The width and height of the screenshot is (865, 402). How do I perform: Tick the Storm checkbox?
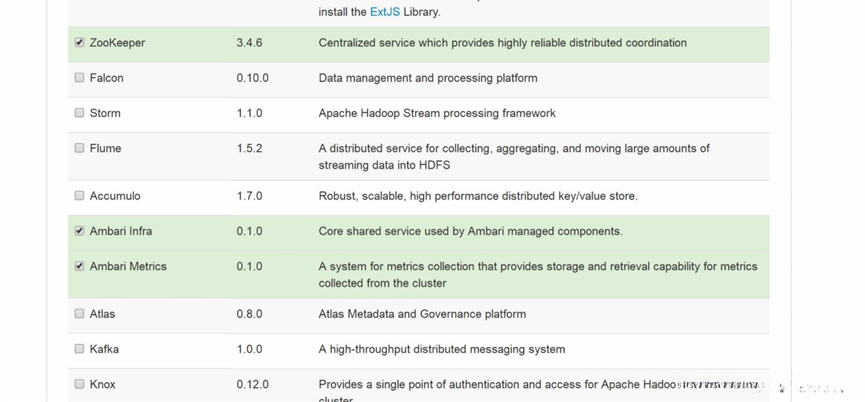point(79,113)
